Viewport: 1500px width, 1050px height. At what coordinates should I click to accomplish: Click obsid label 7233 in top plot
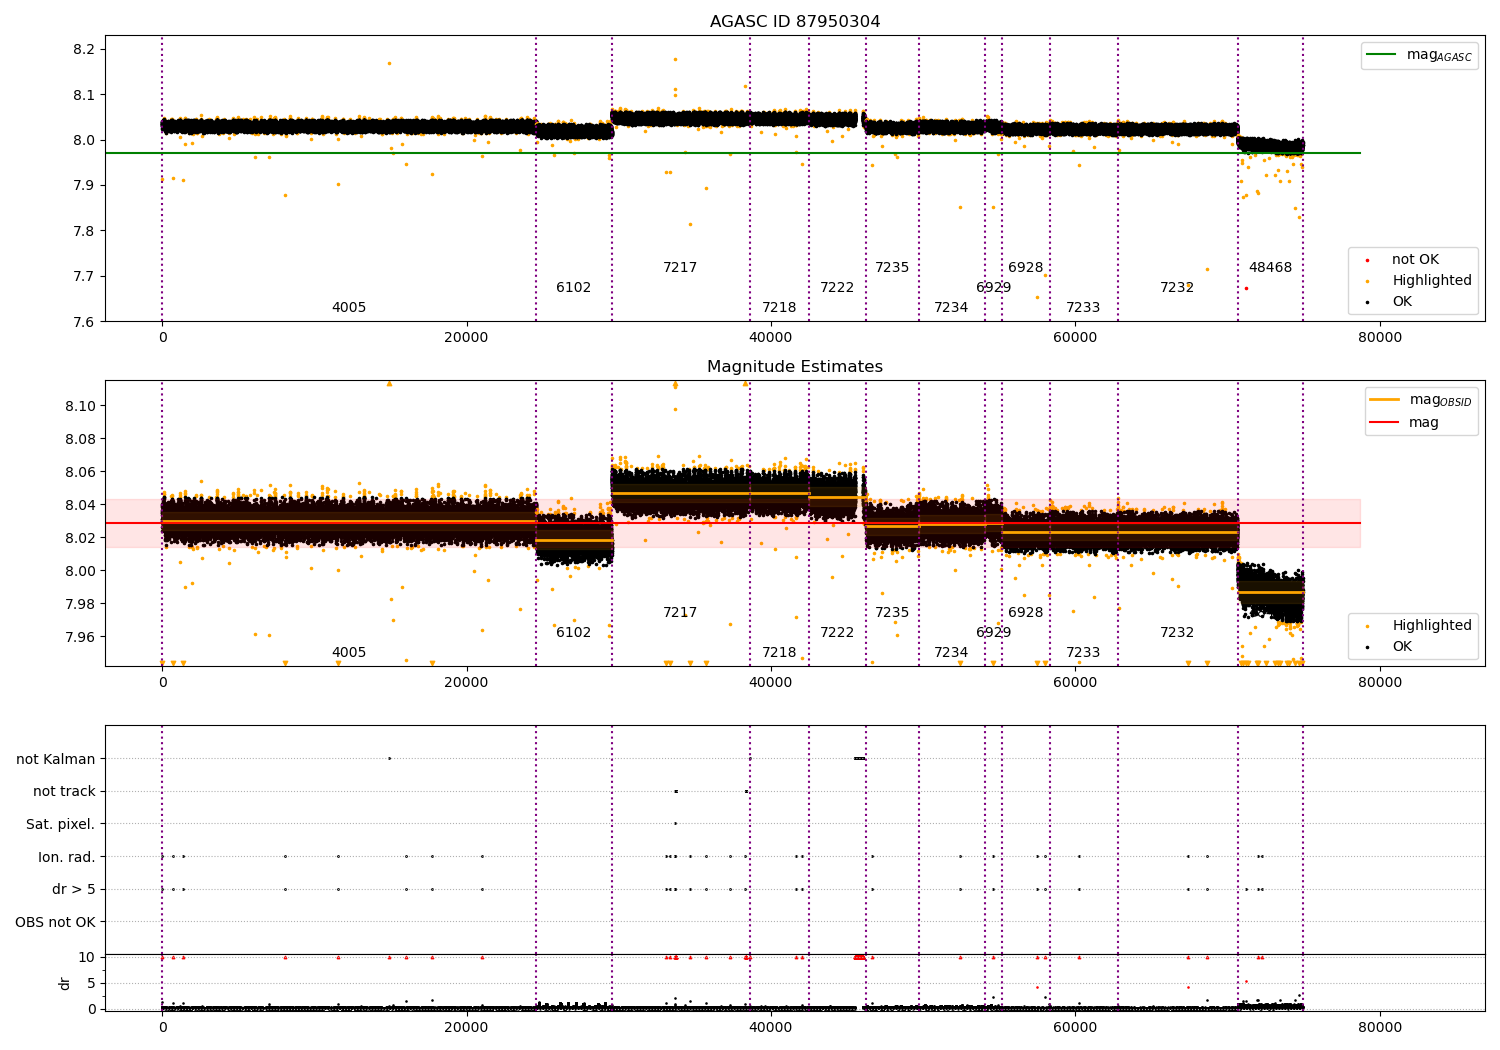[1083, 308]
